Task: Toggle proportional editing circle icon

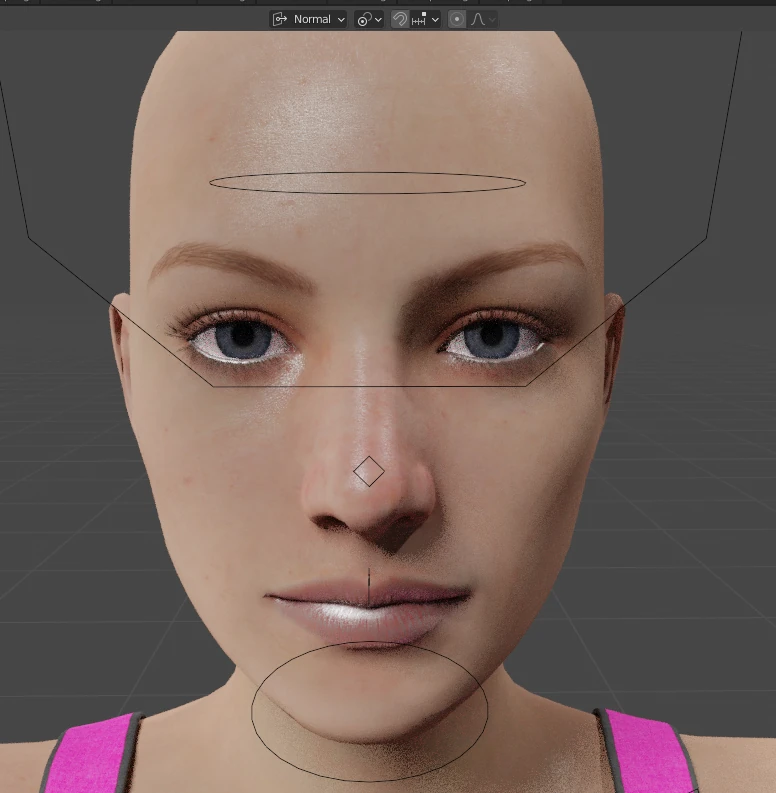Action: (456, 20)
